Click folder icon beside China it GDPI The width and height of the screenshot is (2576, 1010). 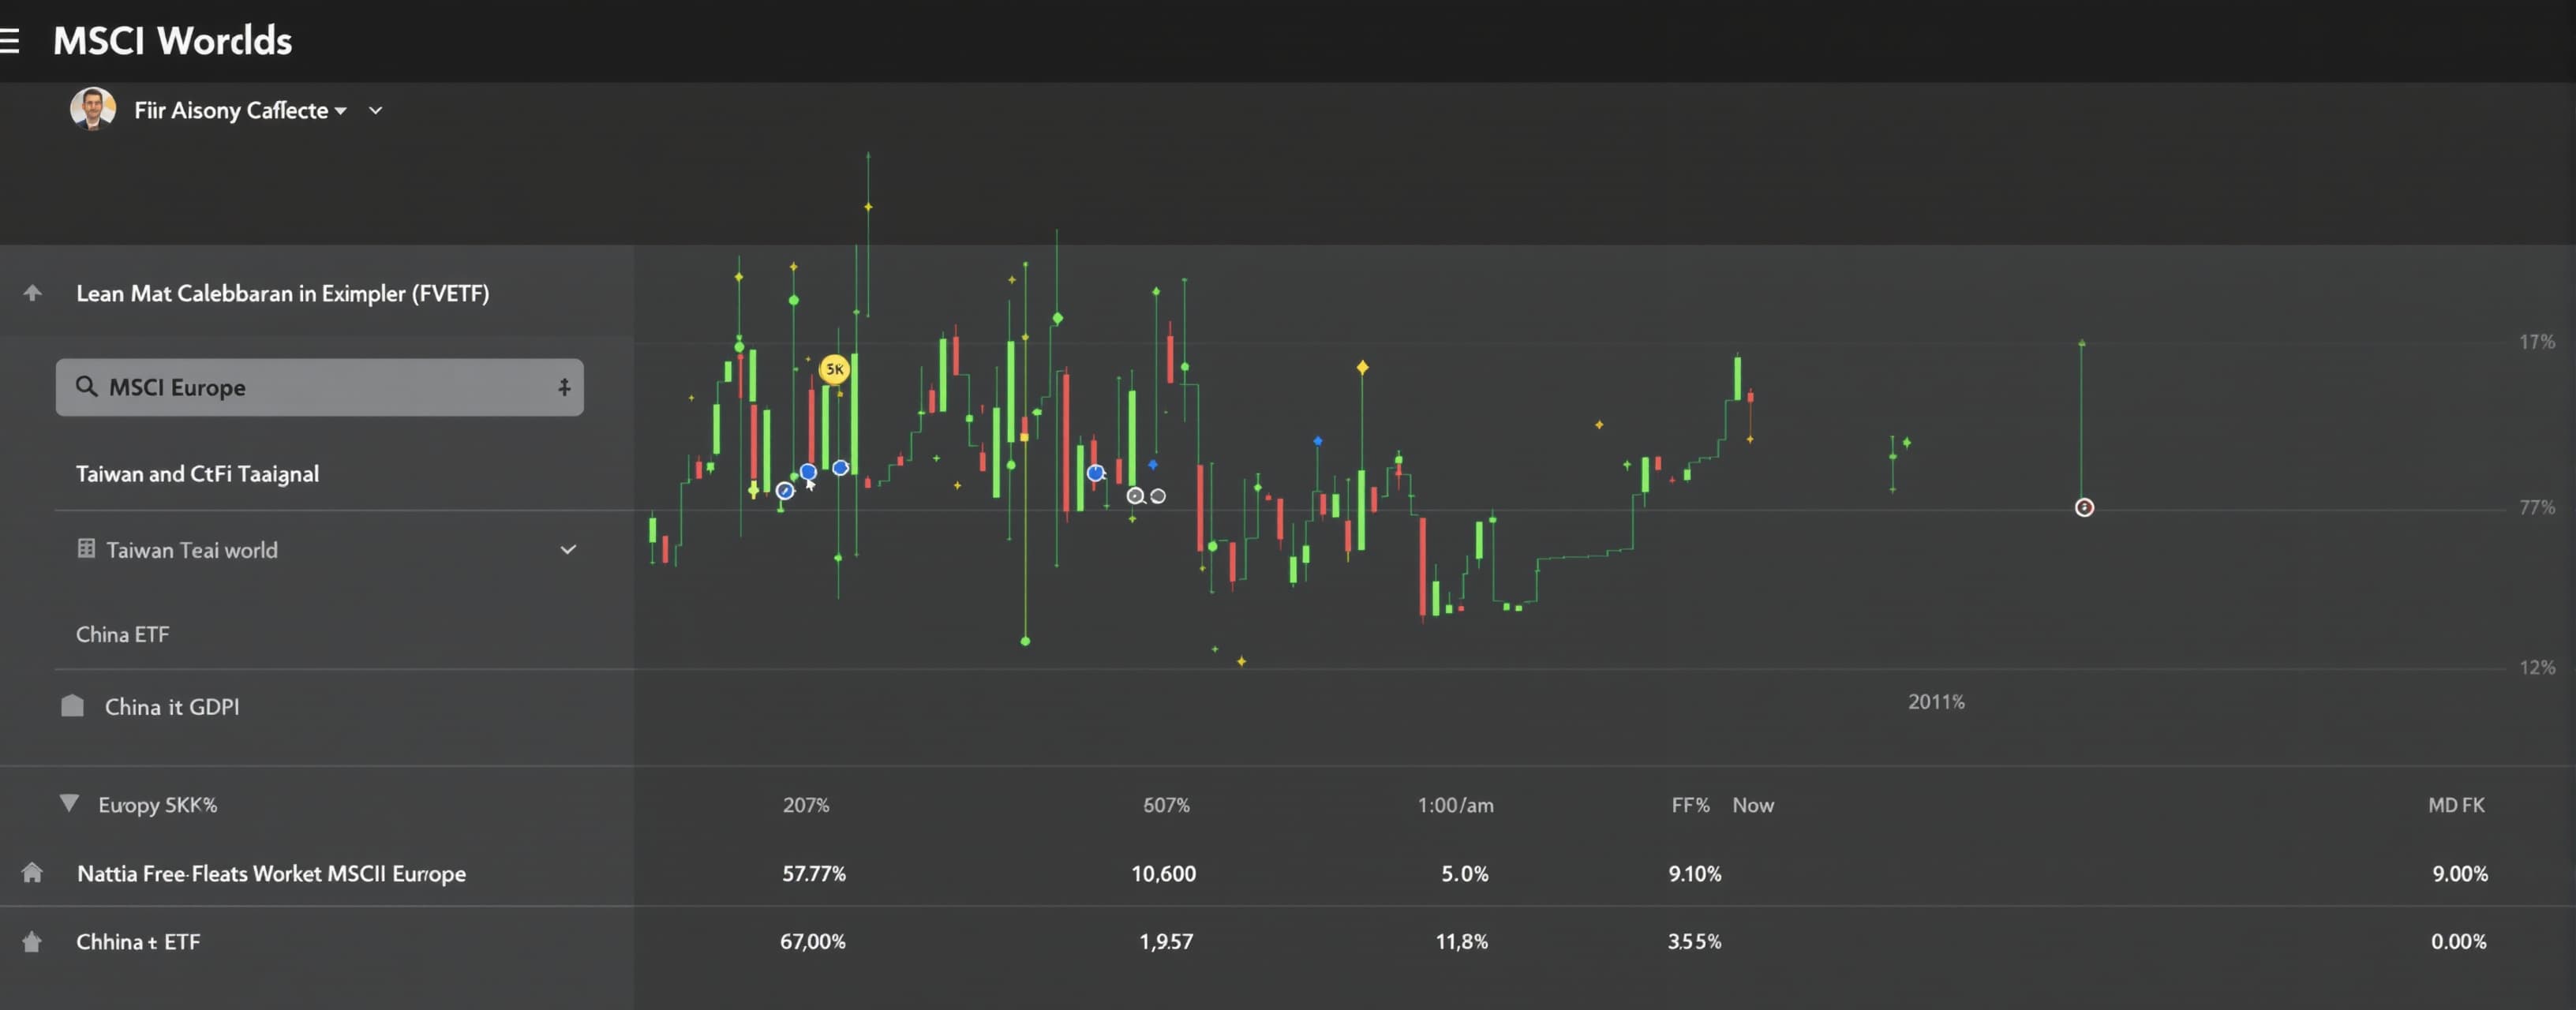tap(72, 706)
